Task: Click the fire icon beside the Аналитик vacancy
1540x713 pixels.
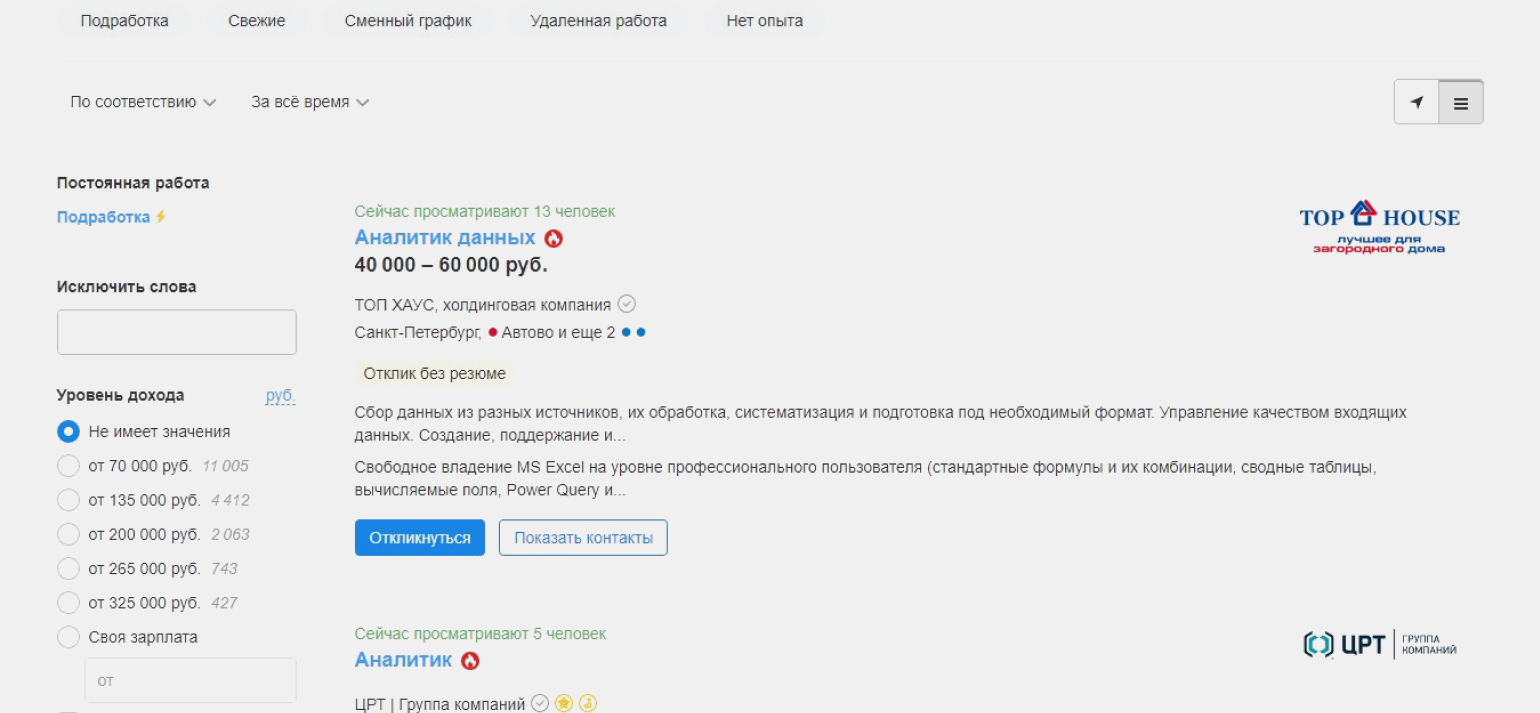Action: (x=470, y=661)
